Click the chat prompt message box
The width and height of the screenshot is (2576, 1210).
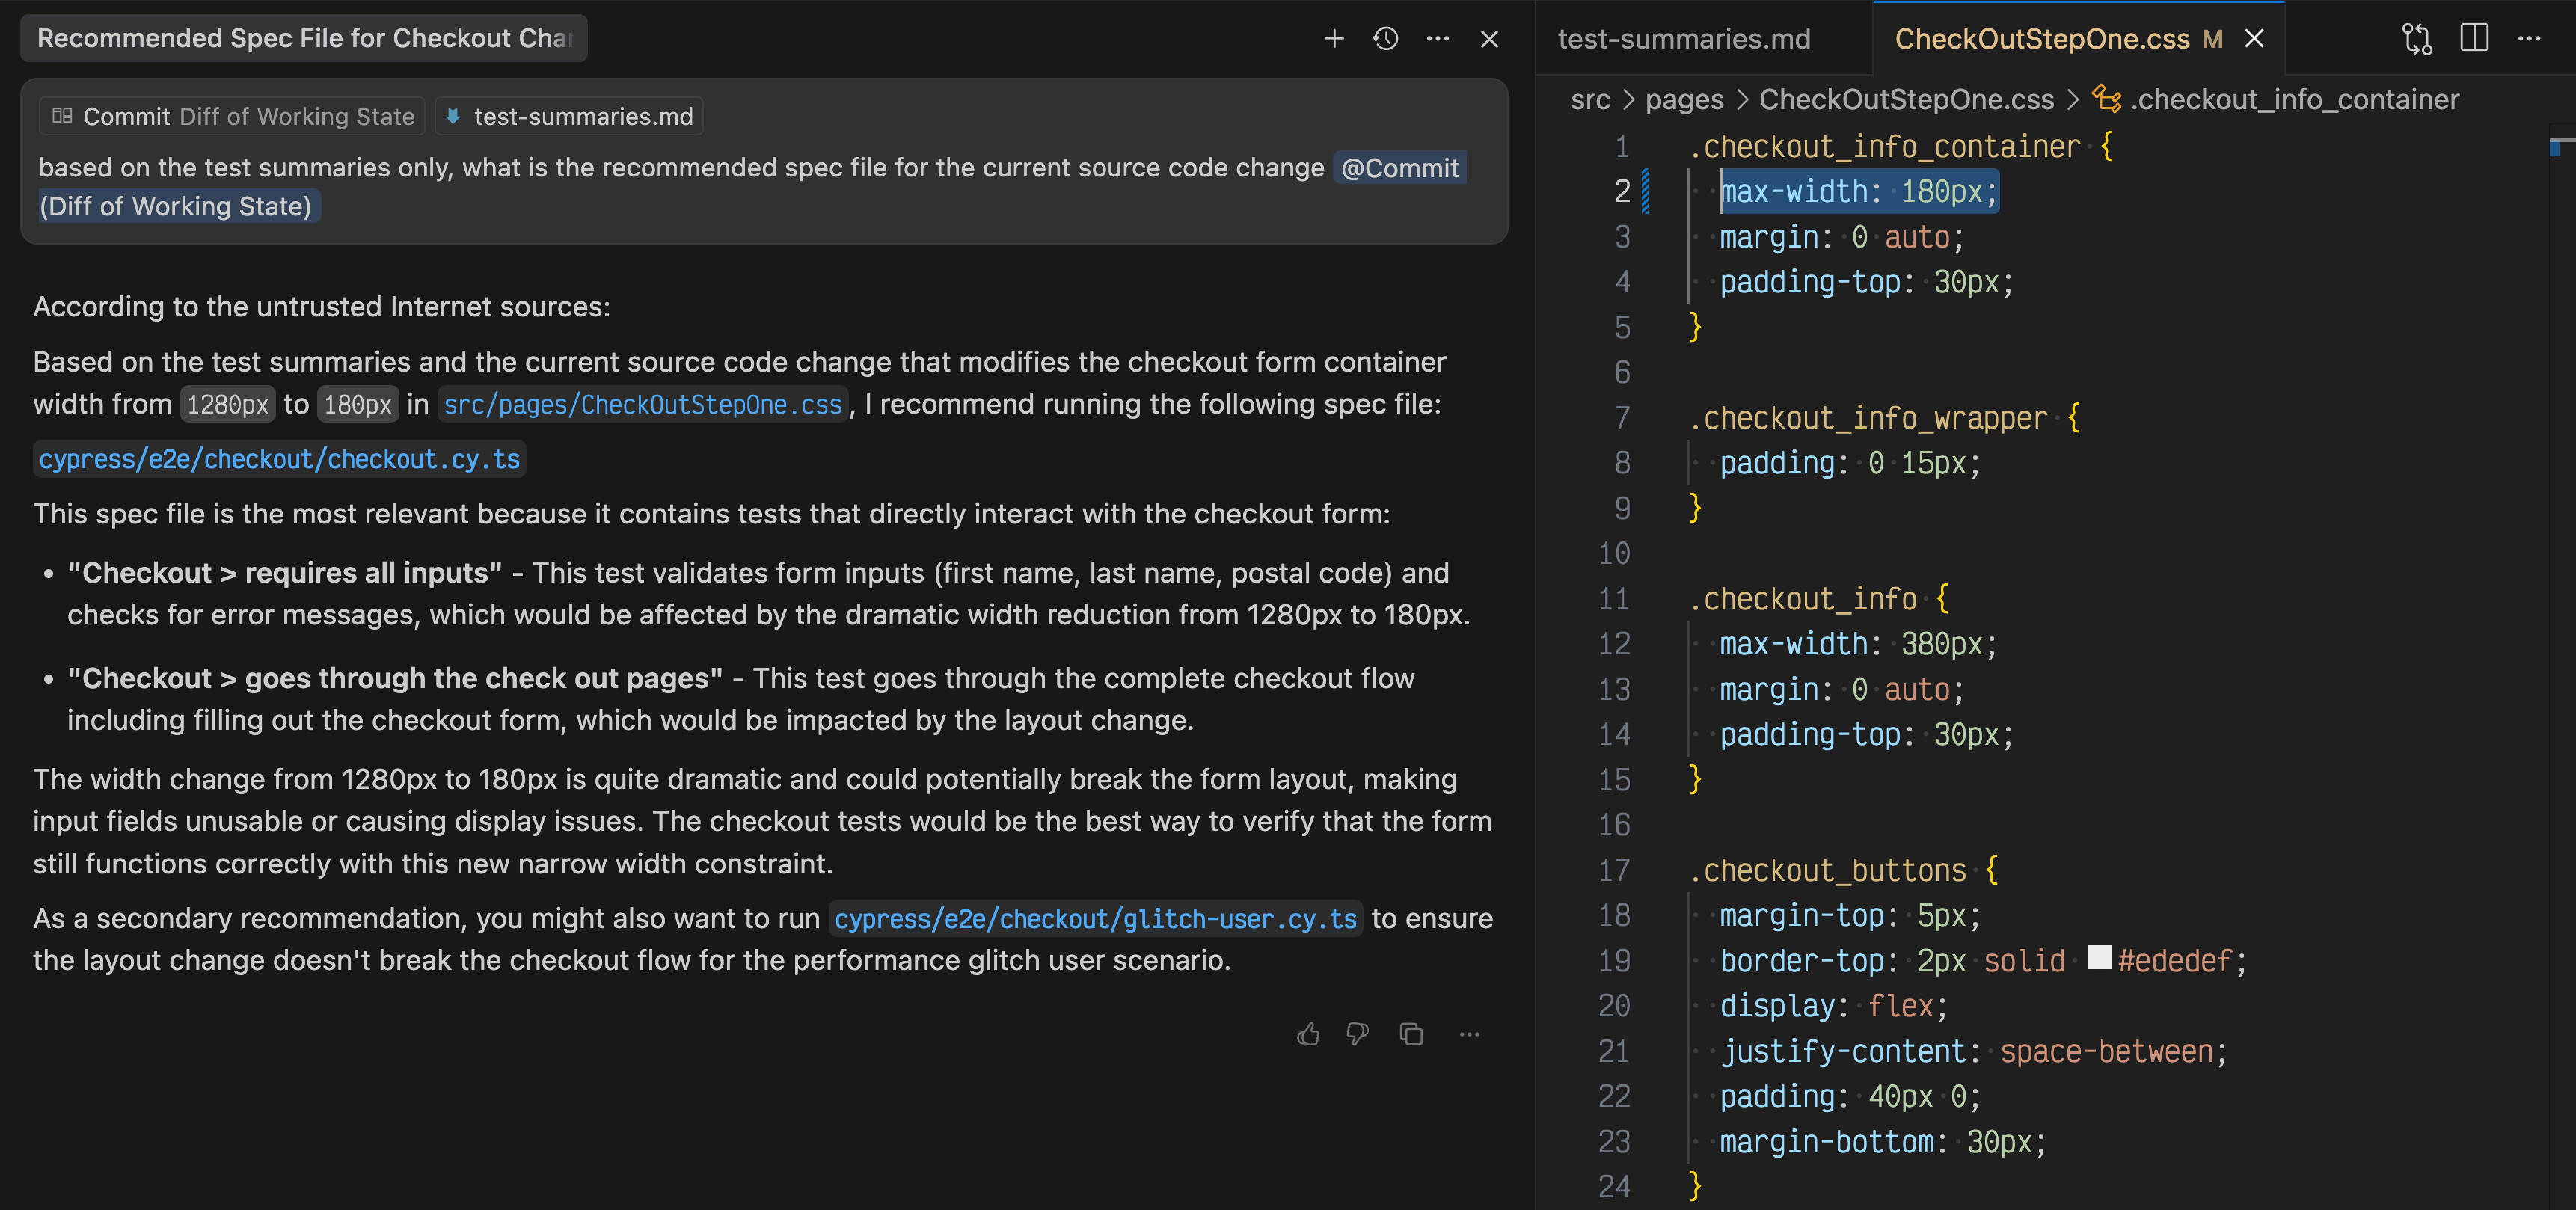[x=764, y=162]
